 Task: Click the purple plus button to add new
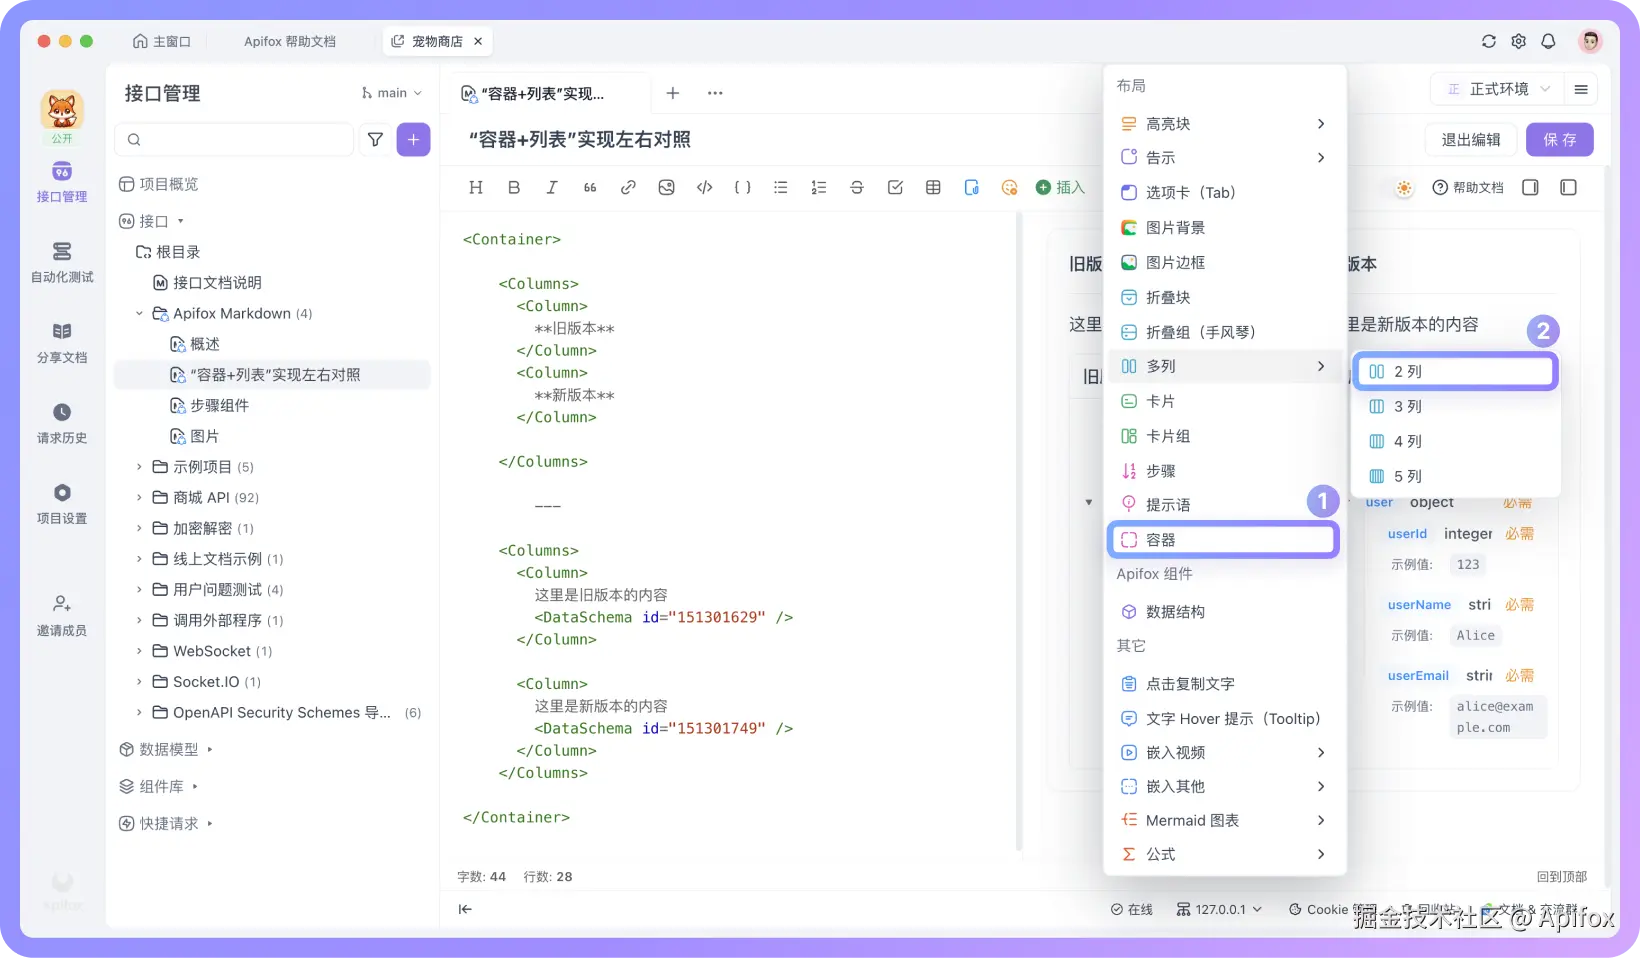pyautogui.click(x=414, y=140)
